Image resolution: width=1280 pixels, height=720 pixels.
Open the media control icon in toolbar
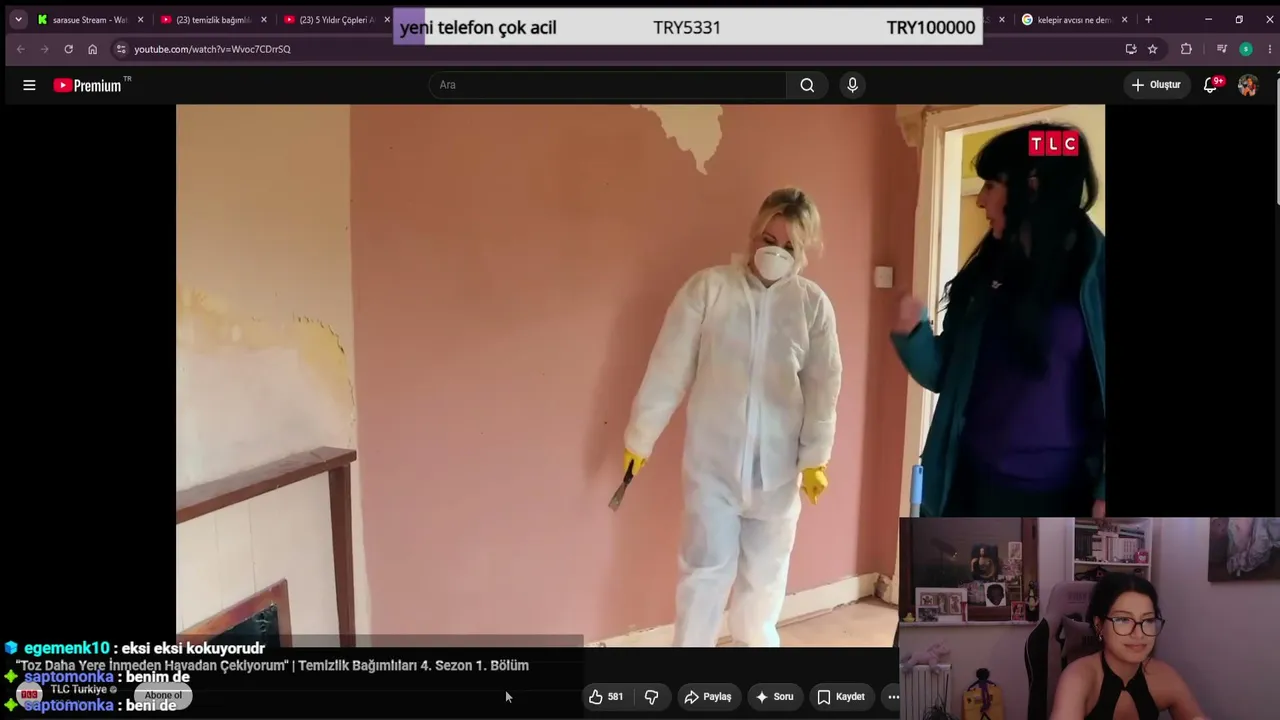click(1221, 49)
